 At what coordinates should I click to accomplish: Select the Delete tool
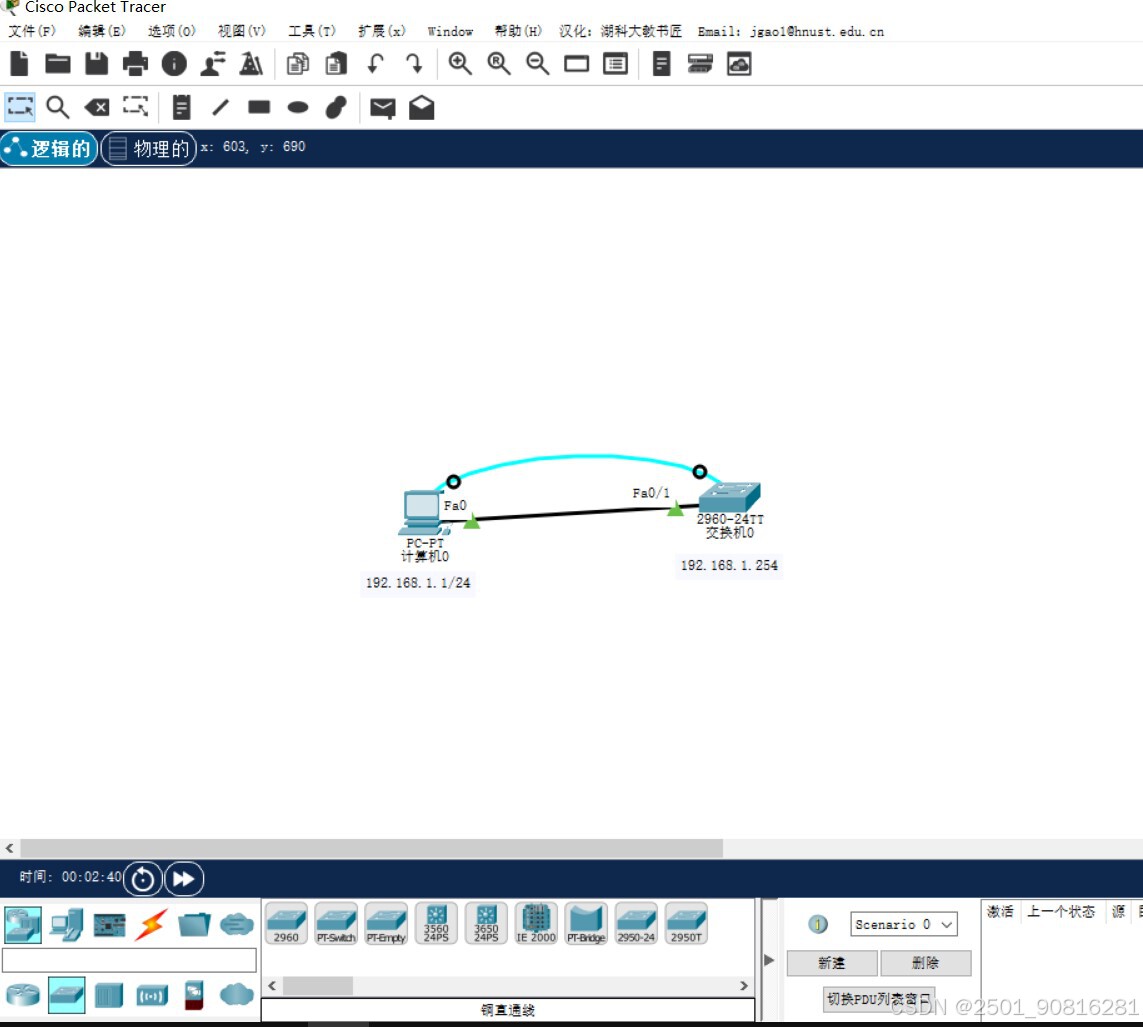click(x=96, y=108)
